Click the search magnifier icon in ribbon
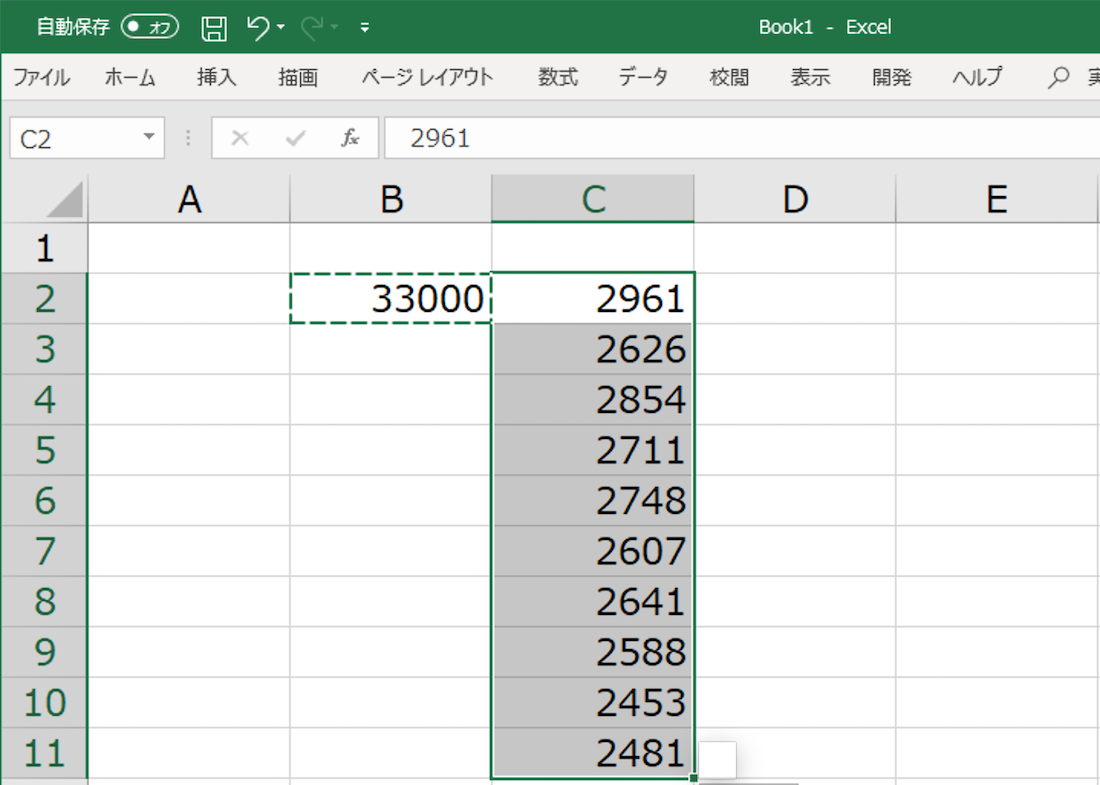 click(x=1058, y=78)
